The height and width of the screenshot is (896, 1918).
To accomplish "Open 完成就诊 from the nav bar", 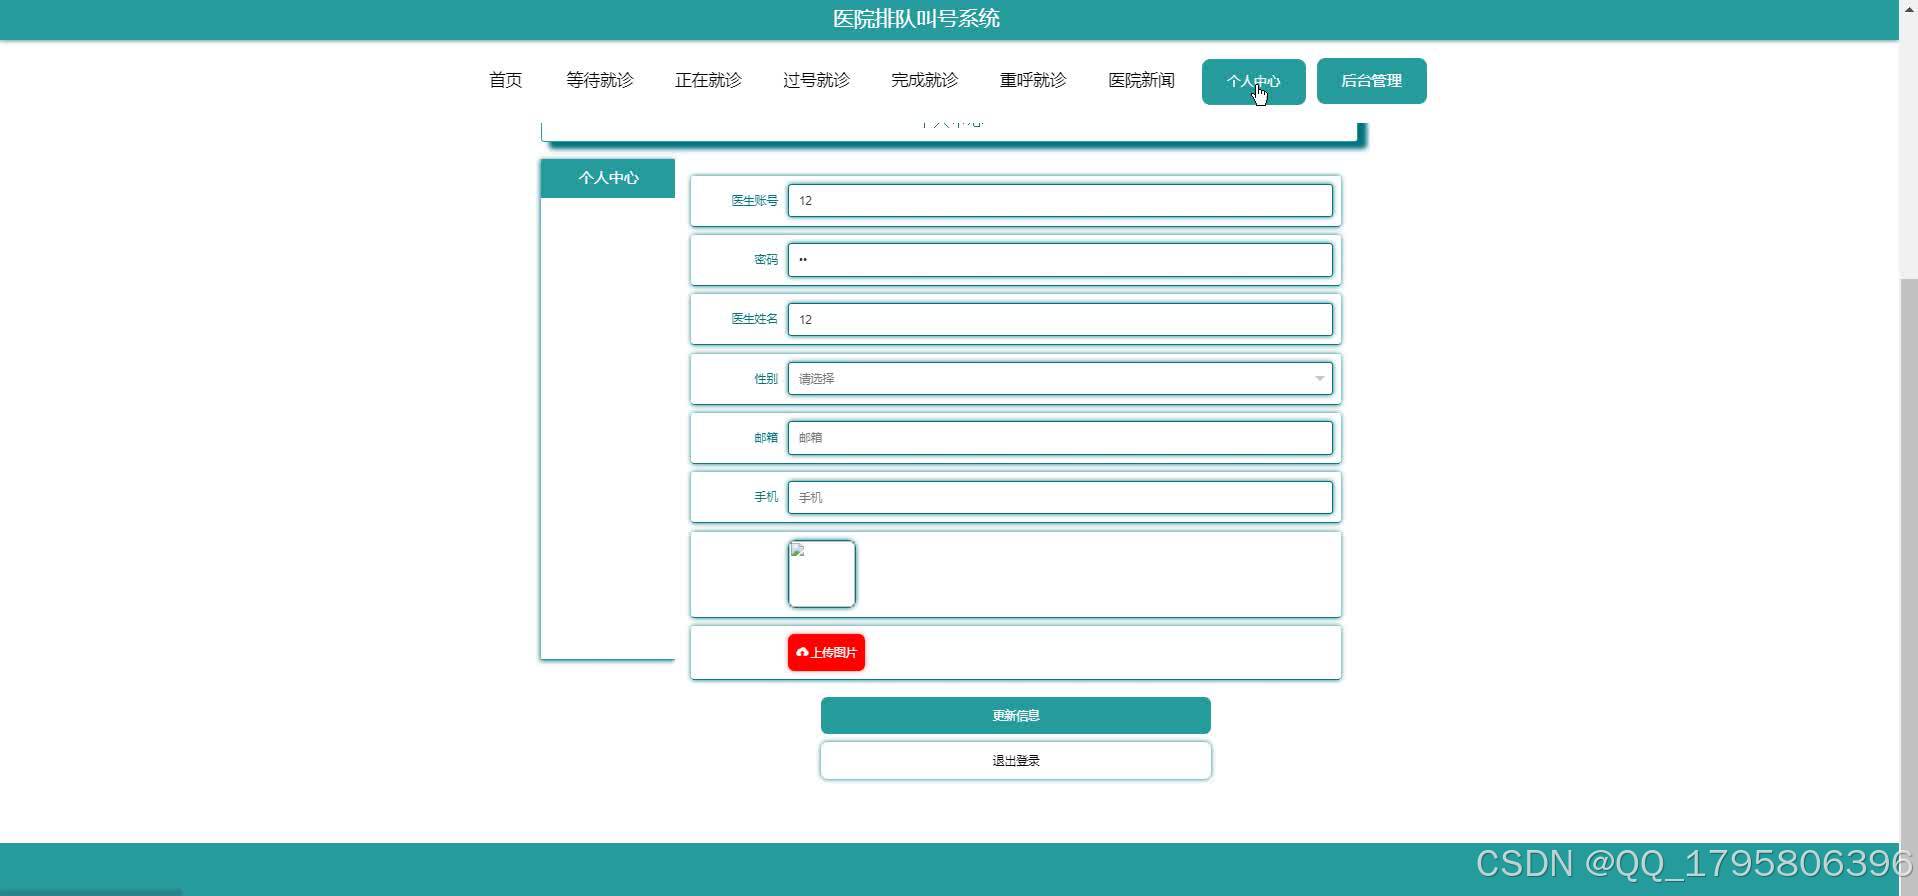I will click(924, 80).
